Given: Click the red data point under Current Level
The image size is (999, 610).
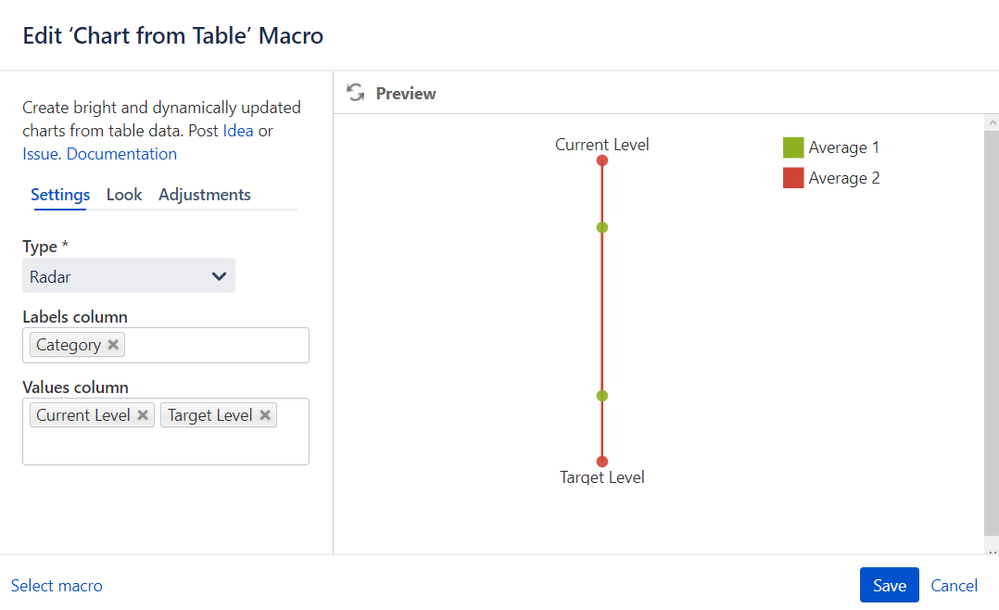Looking at the screenshot, I should click(x=602, y=160).
